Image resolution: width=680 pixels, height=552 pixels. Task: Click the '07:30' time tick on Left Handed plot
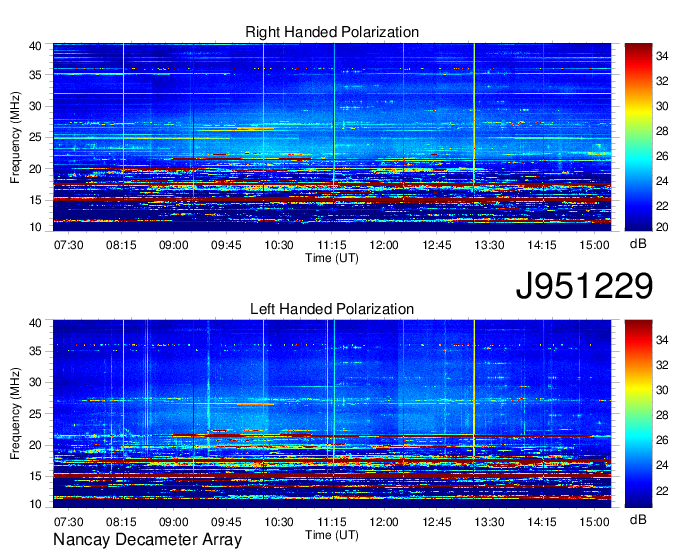69,522
